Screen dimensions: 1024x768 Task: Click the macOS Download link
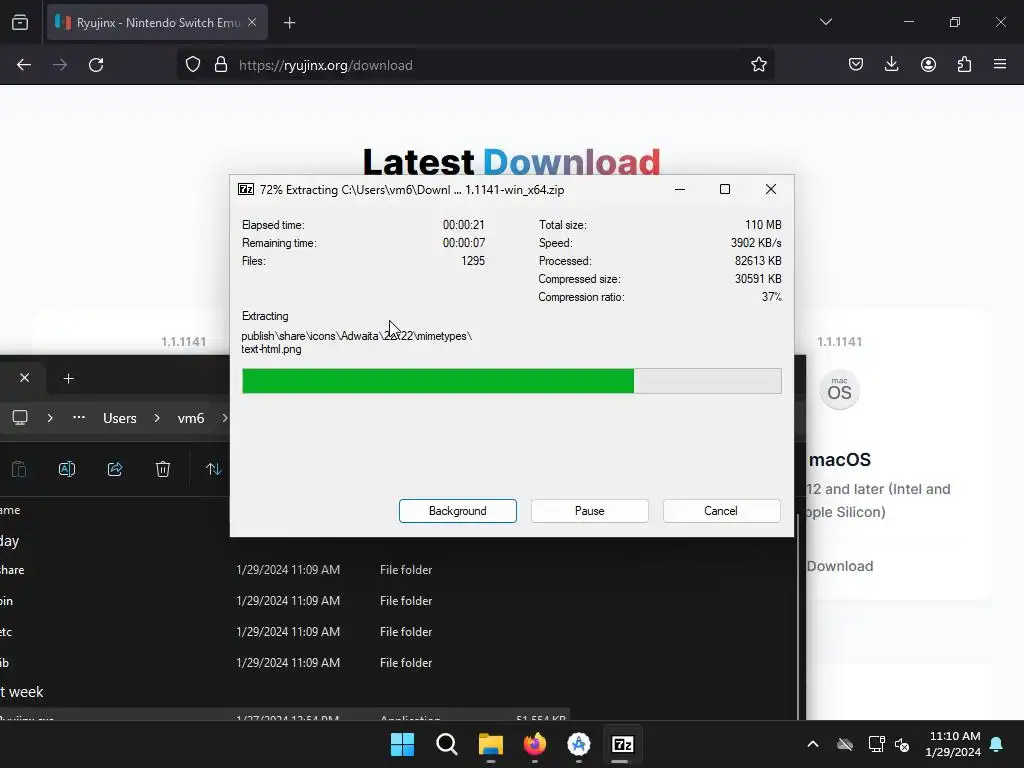(x=840, y=566)
